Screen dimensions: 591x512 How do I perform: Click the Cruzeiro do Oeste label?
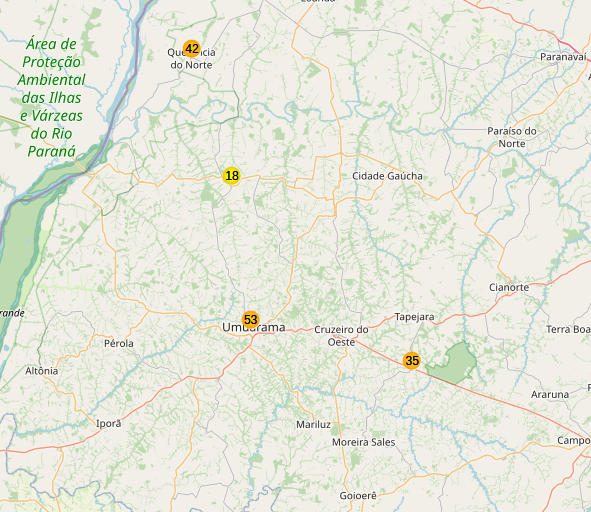tap(341, 336)
